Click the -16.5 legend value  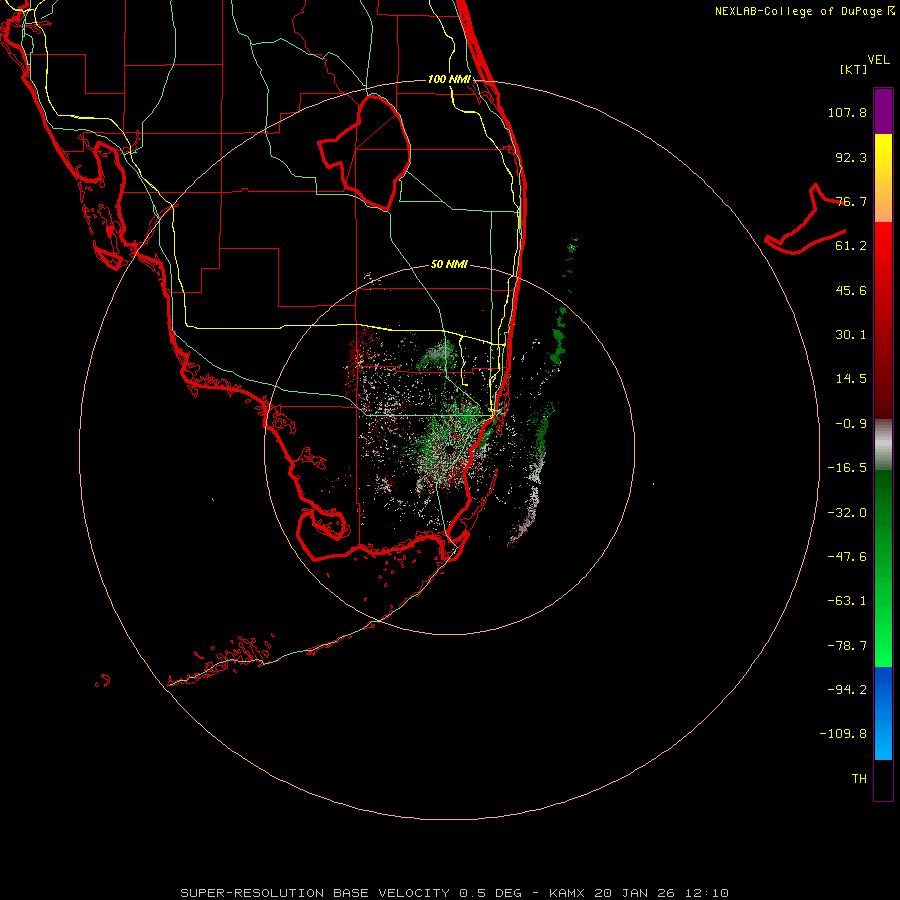[x=847, y=468]
